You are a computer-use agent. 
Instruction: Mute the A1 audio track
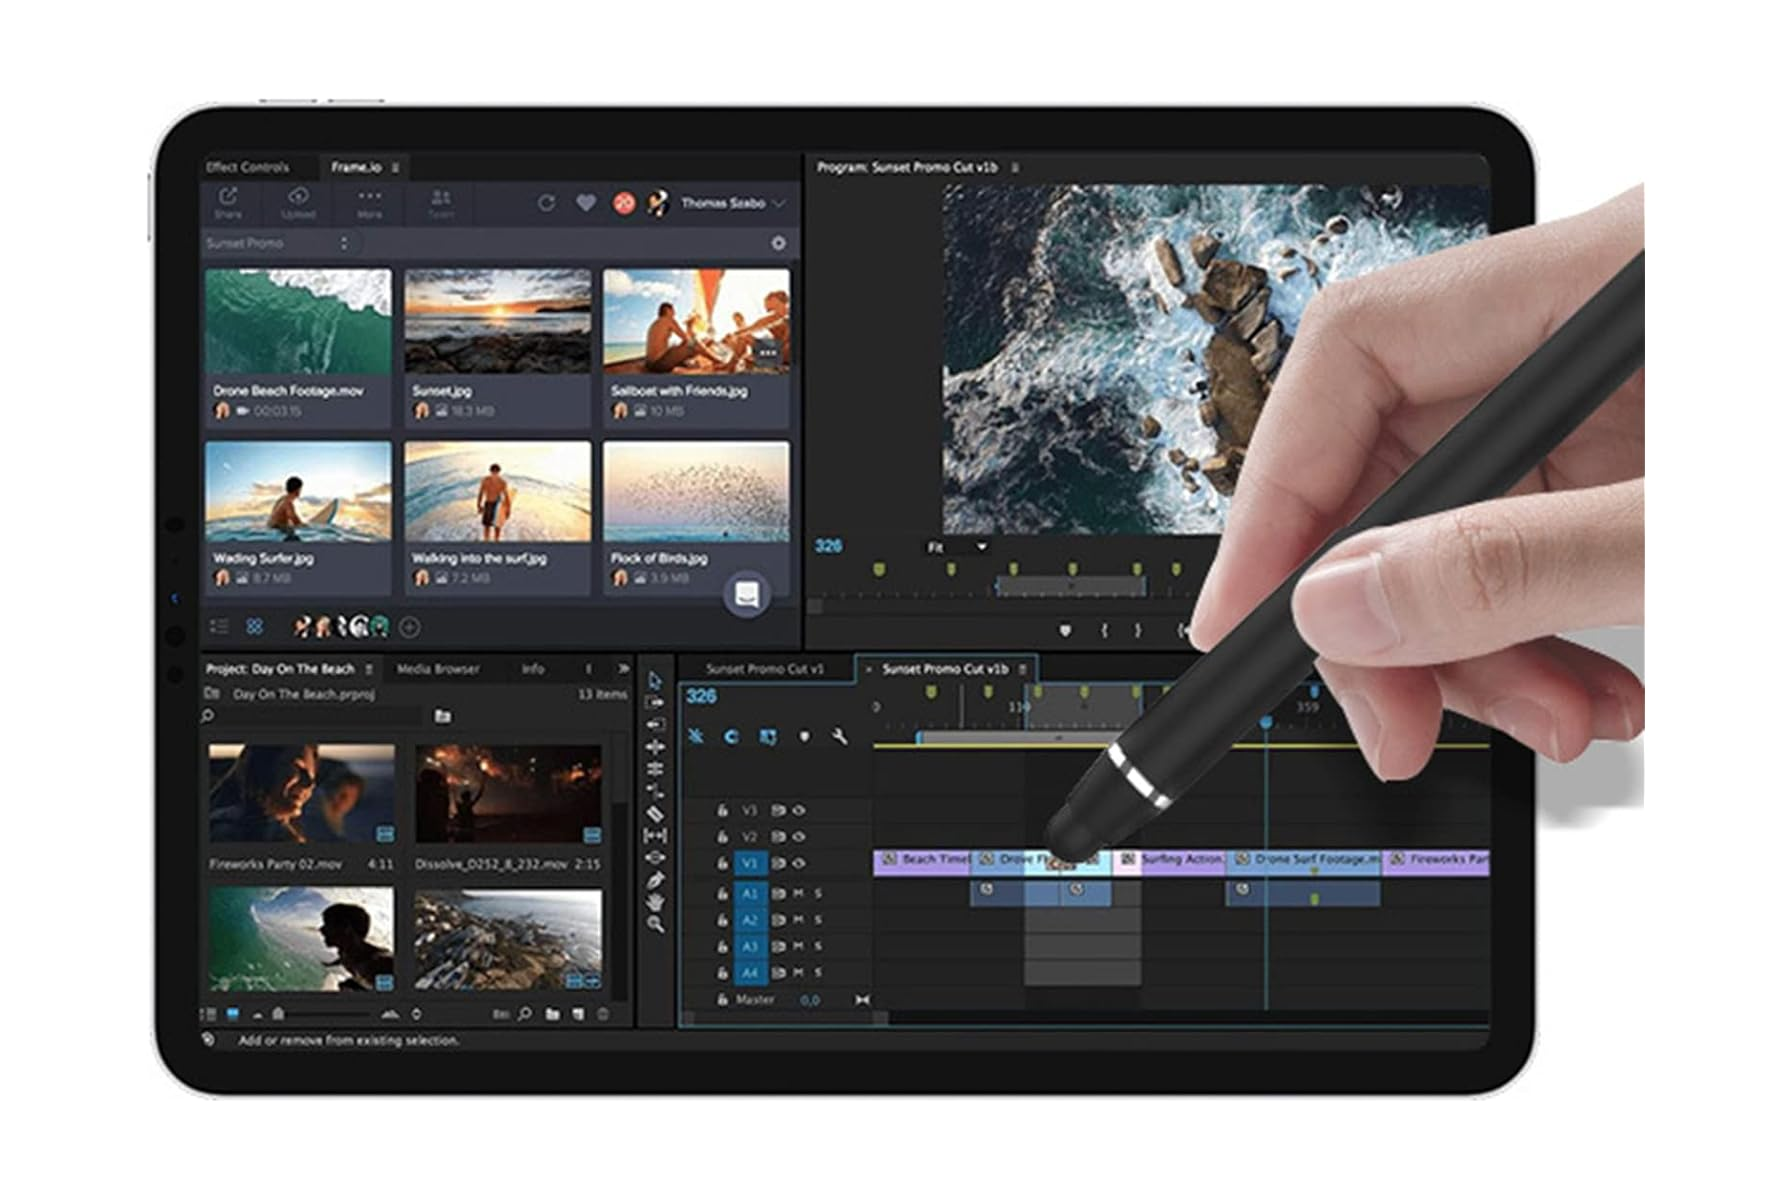pyautogui.click(x=799, y=892)
